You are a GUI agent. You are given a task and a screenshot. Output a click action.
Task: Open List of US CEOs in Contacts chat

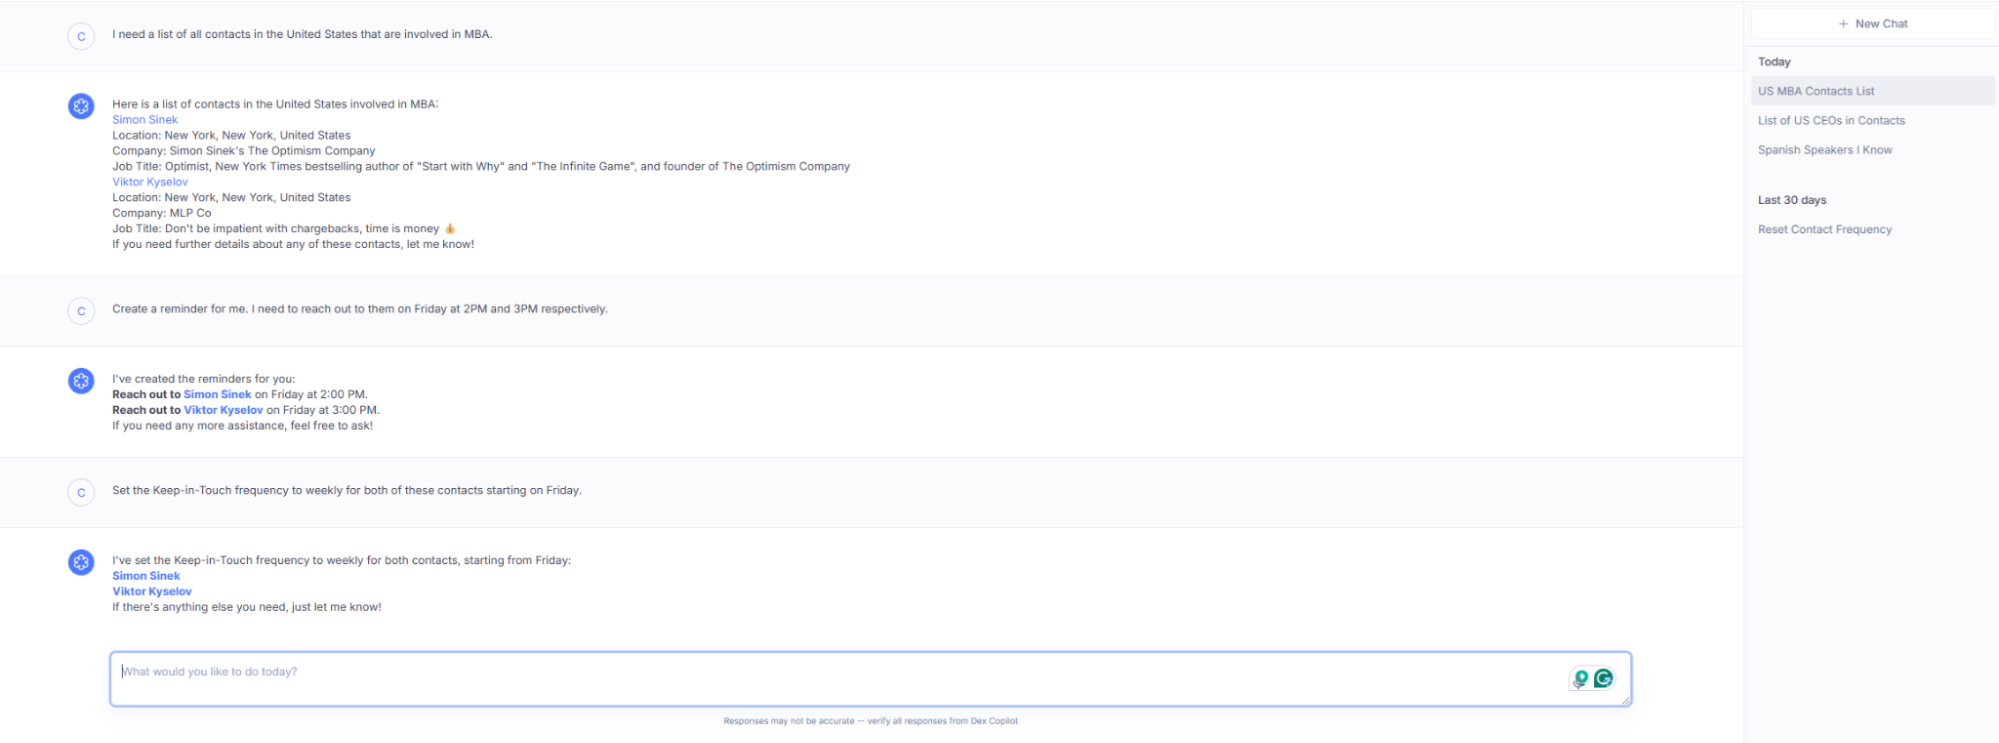(1831, 120)
